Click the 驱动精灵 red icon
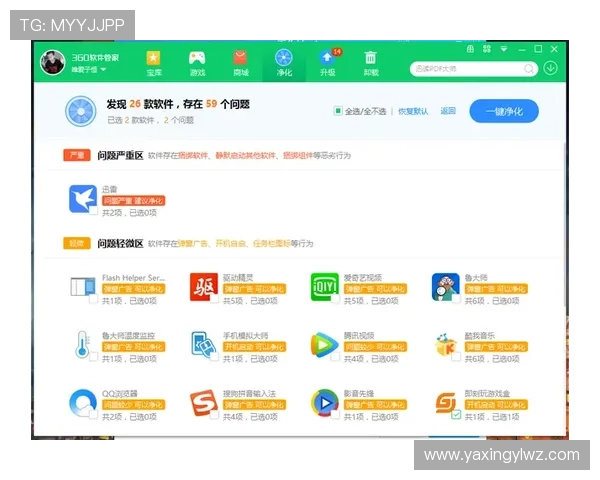This screenshot has width=600, height=480. (x=204, y=287)
